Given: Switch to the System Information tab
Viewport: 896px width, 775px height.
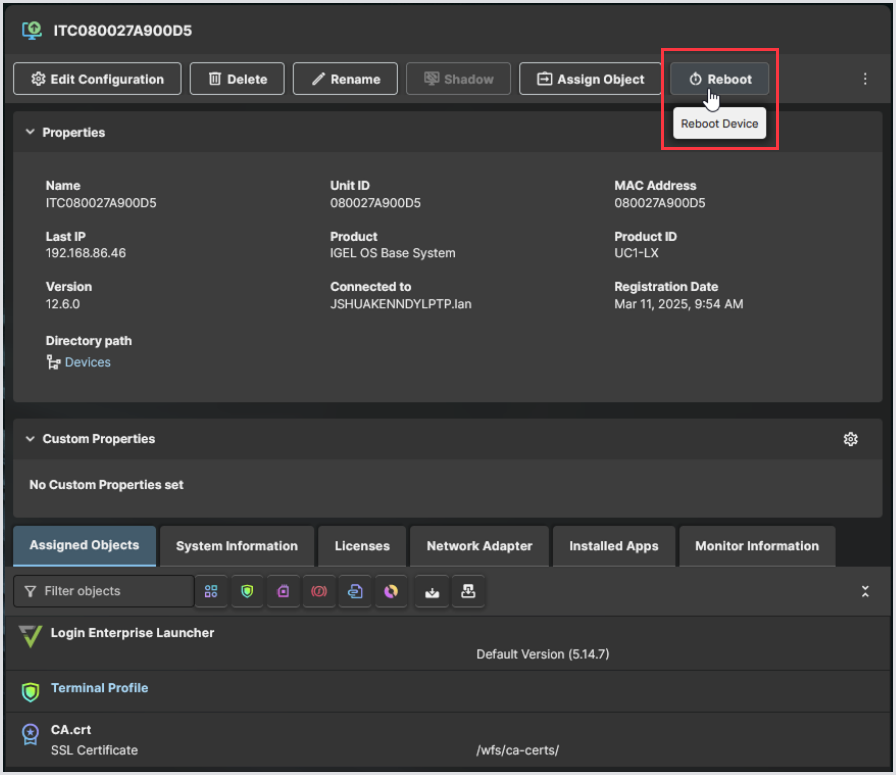Looking at the screenshot, I should [237, 546].
